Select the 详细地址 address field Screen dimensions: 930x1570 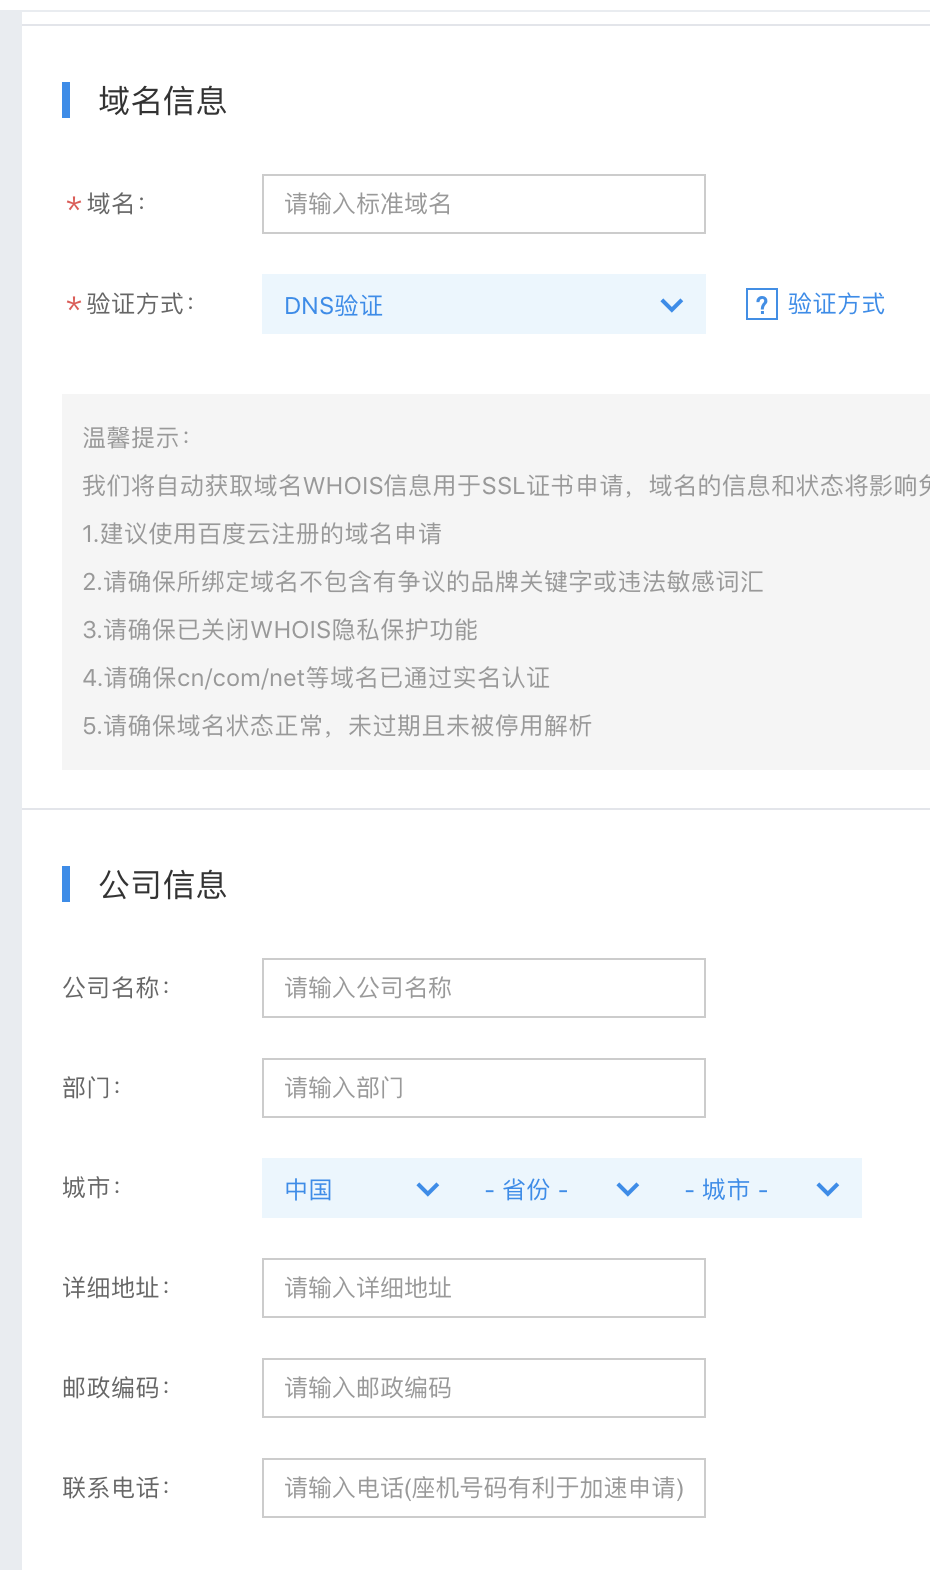pos(483,1288)
